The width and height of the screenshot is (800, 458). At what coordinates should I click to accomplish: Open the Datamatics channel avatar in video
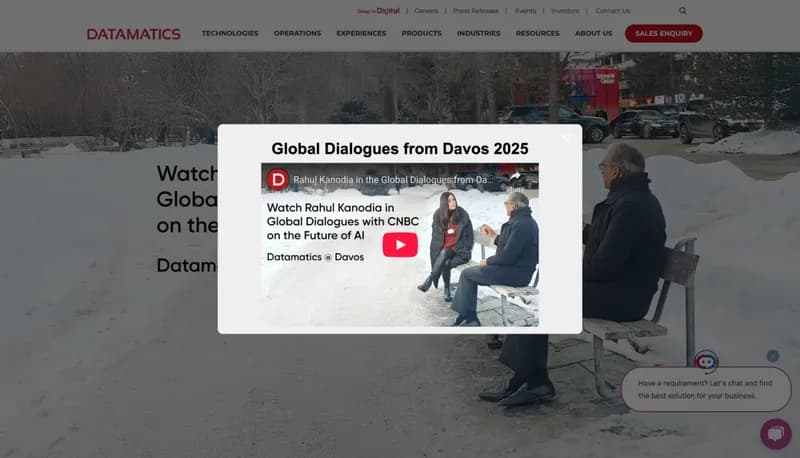278,180
